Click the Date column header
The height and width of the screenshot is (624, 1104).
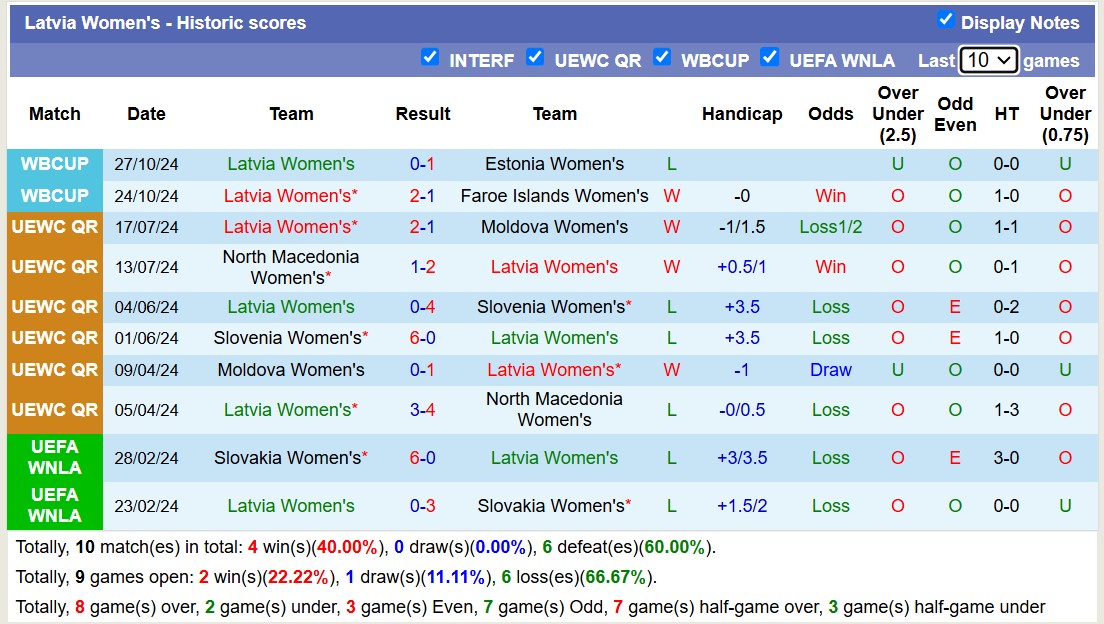146,114
